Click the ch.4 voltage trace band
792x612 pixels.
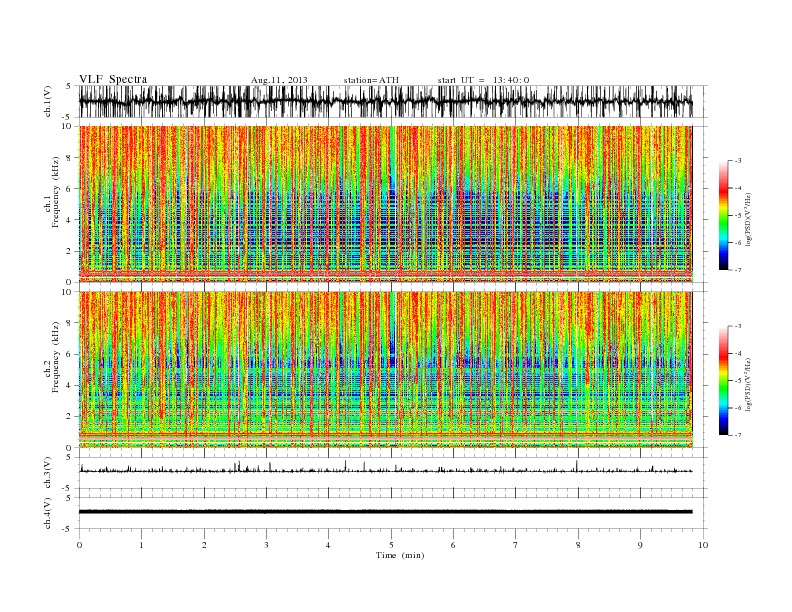386,512
